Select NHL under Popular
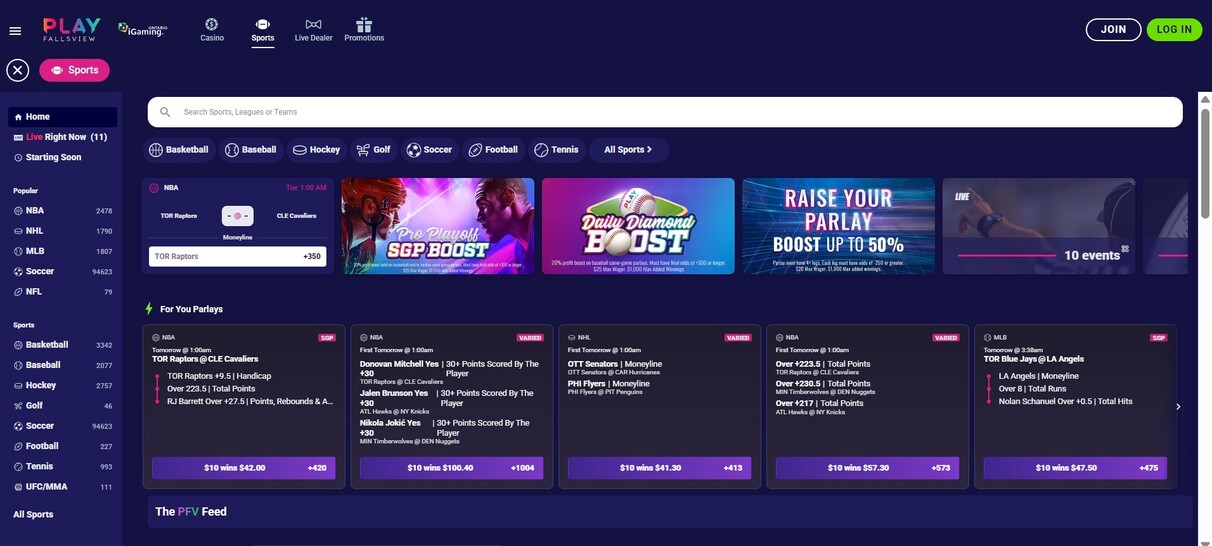 (62, 231)
